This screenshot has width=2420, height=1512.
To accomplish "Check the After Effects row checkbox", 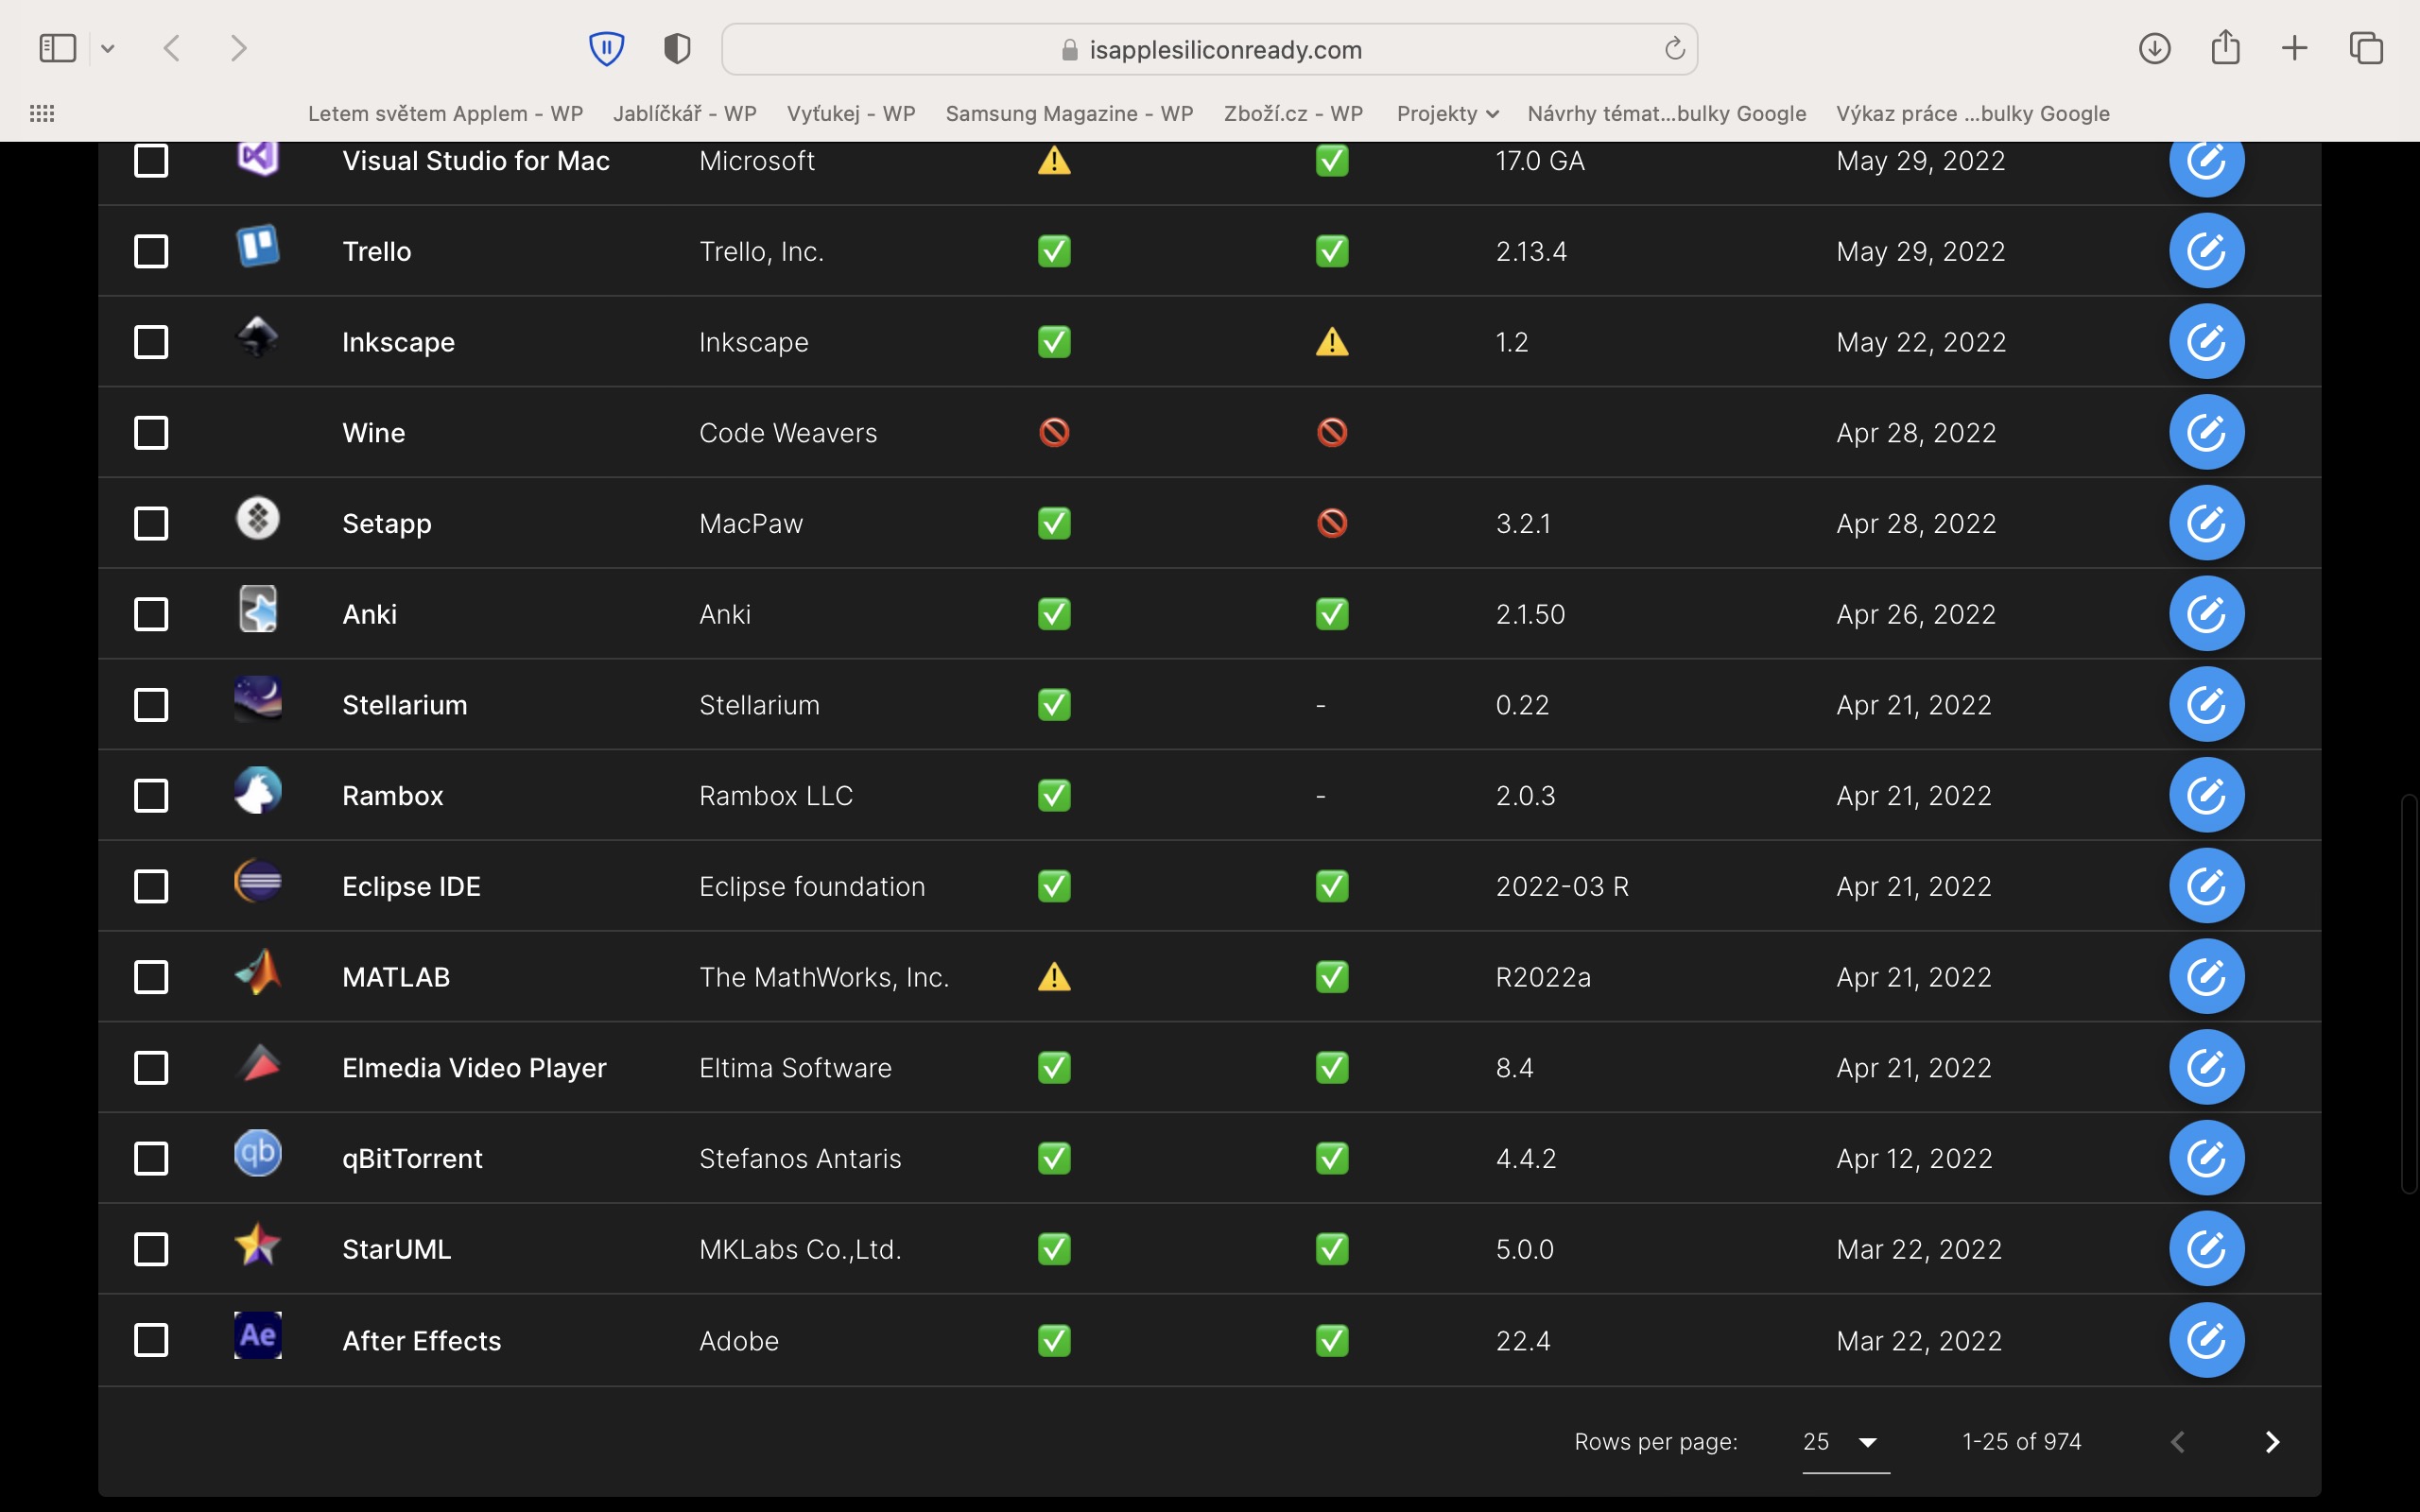I will click(151, 1340).
